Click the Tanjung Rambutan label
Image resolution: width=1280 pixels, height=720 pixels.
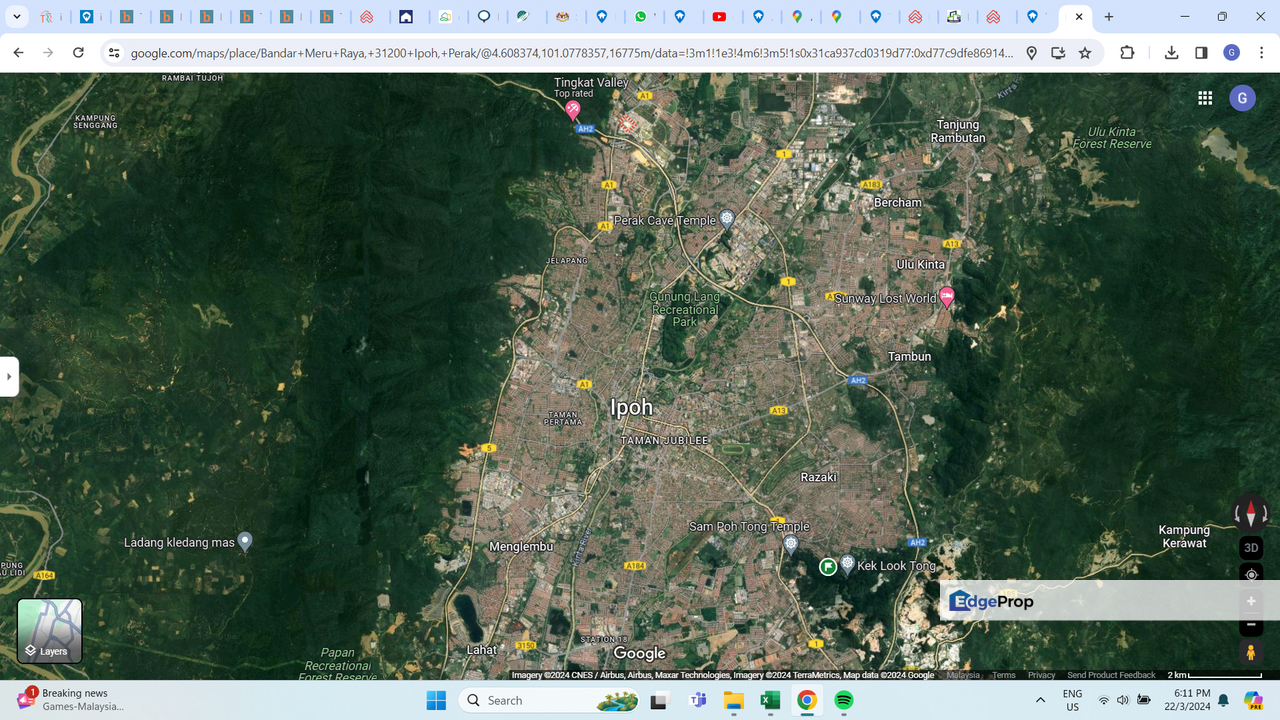click(958, 131)
